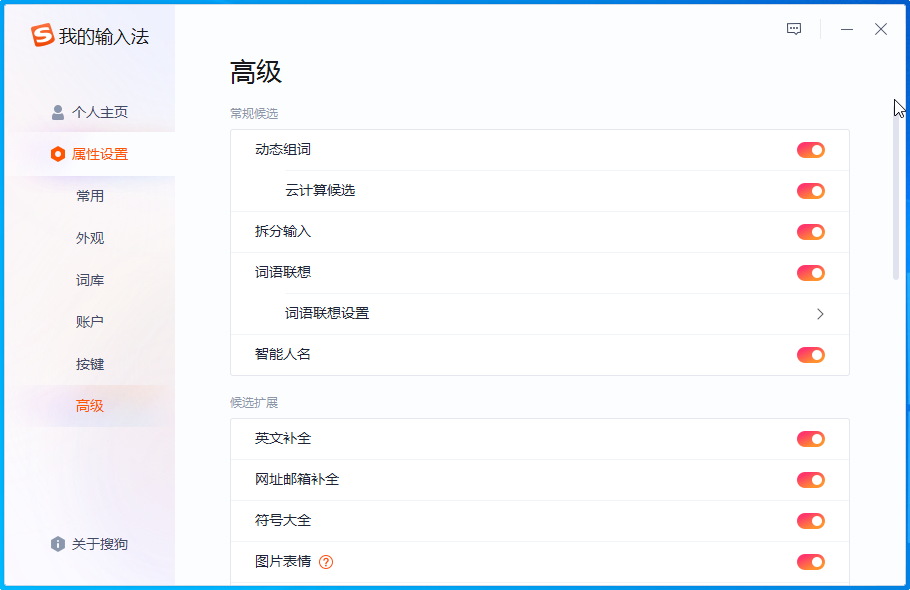Switch to 按键 settings tab
Viewport: 910px width, 590px height.
coord(90,364)
